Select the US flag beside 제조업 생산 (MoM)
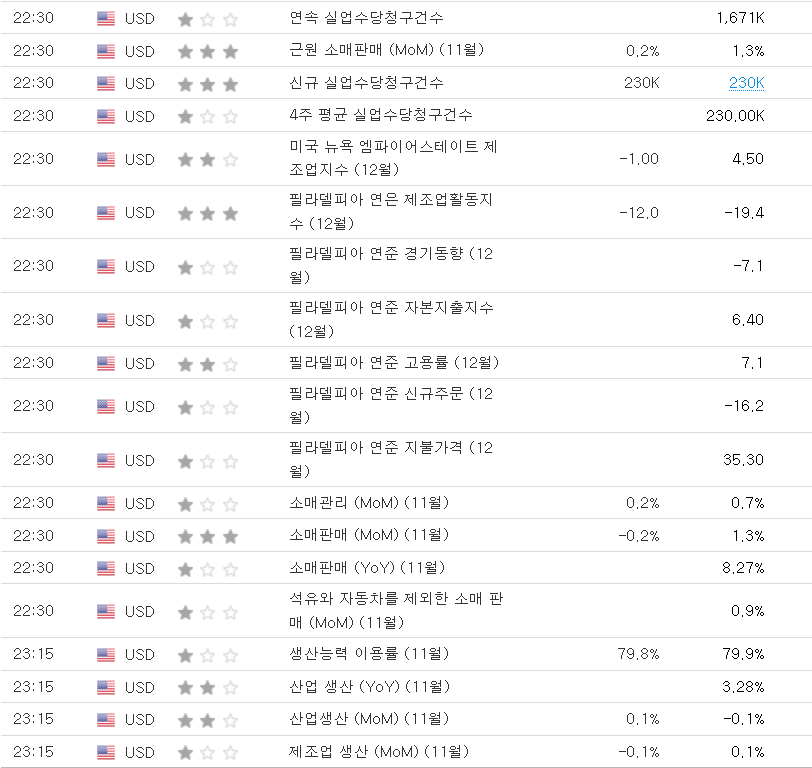 pos(106,752)
